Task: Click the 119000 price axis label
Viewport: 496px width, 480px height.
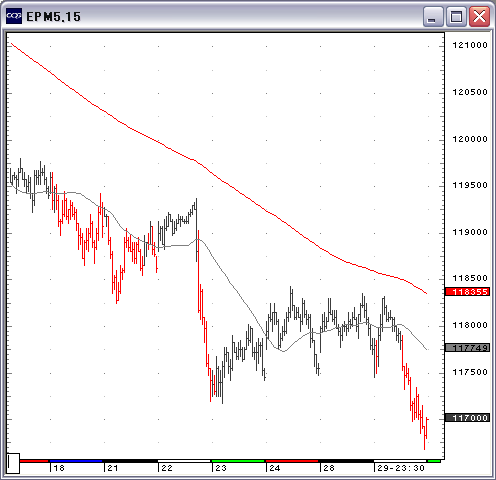Action: pyautogui.click(x=470, y=232)
